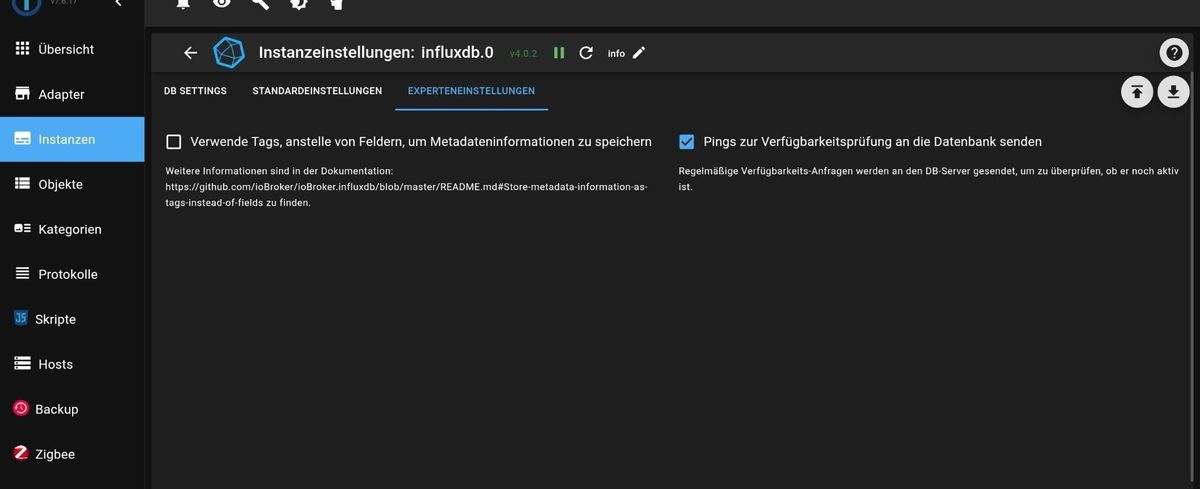Click the 'Regelmäßige Verfügbarkeits-Anfragen' description text
The width and height of the screenshot is (1200, 489).
(x=929, y=179)
